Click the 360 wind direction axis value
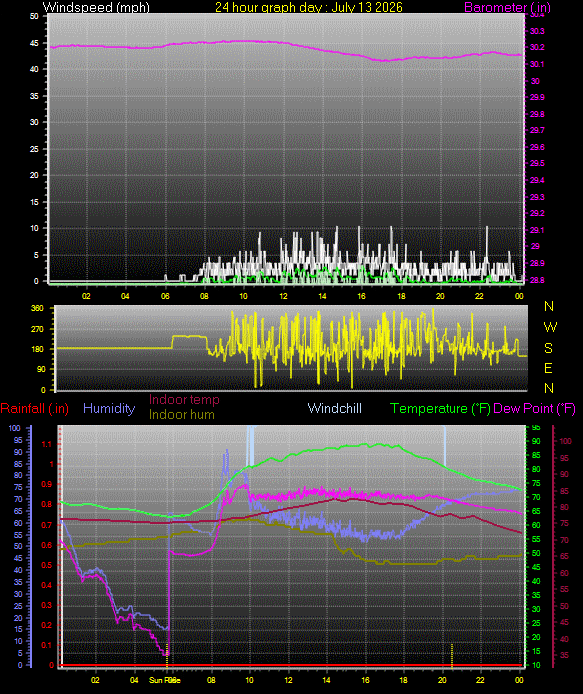This screenshot has width=583, height=694. click(38, 308)
